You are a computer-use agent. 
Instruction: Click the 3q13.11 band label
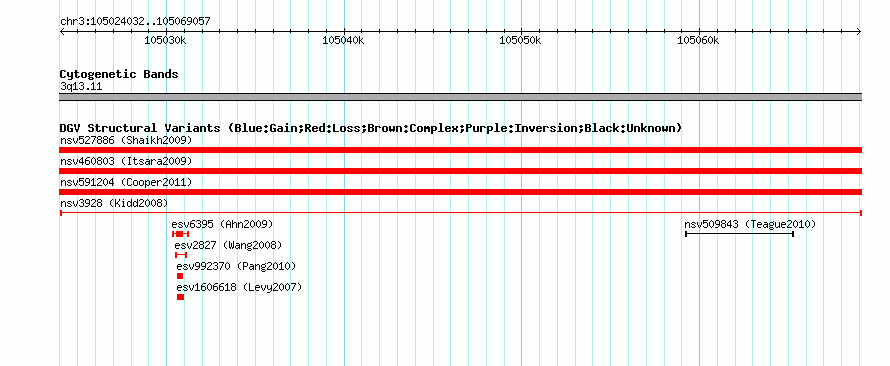pos(81,87)
